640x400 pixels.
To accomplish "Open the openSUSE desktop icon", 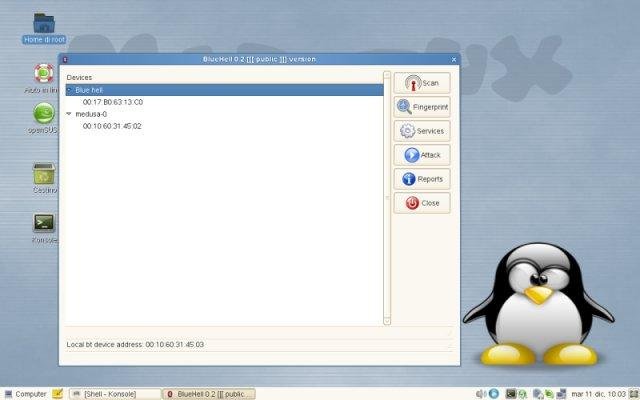I will [44, 113].
